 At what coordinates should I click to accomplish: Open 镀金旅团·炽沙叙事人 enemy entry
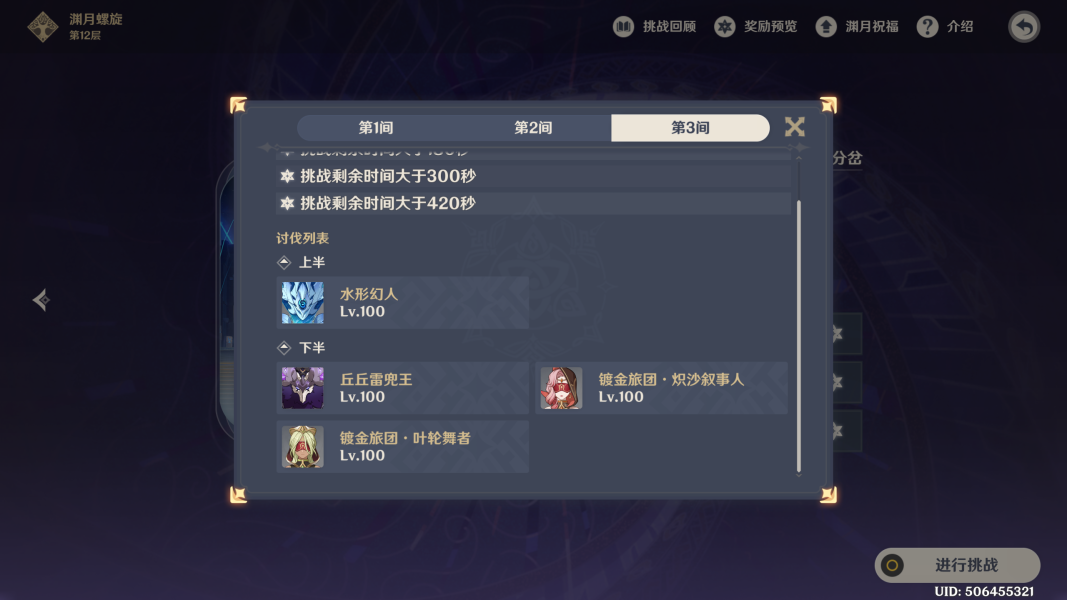pos(661,388)
